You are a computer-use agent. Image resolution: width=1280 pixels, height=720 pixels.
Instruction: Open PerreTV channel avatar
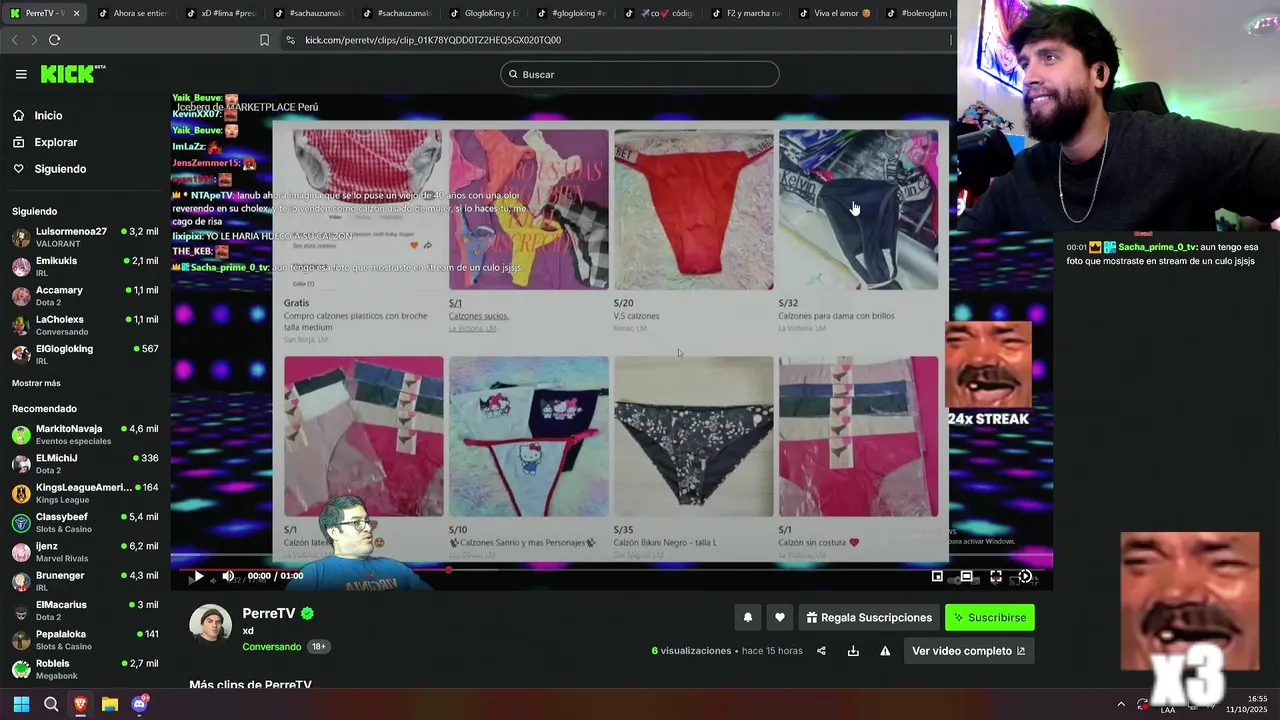point(211,625)
